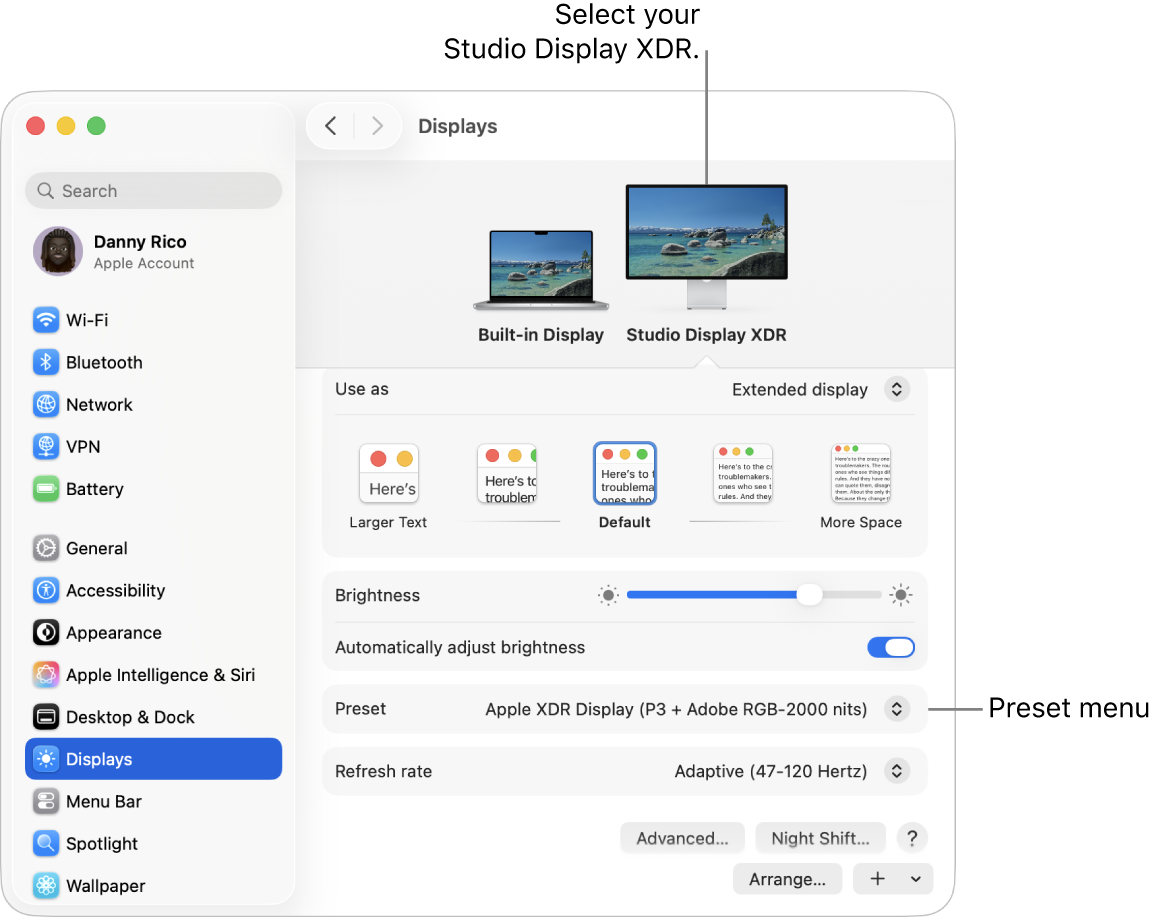Select the Studio Display XDR

coord(706,240)
